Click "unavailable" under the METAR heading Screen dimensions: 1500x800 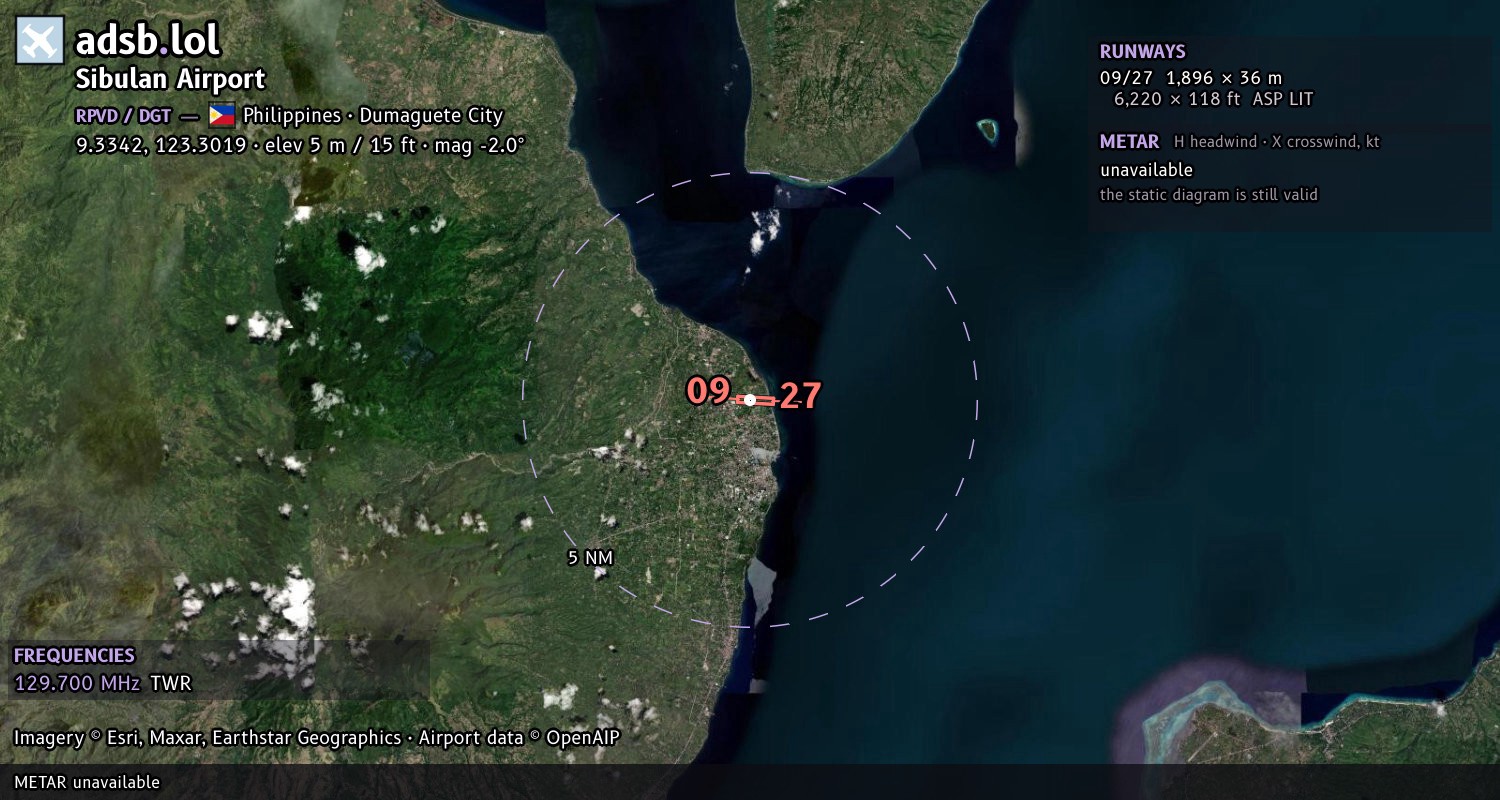(1147, 170)
